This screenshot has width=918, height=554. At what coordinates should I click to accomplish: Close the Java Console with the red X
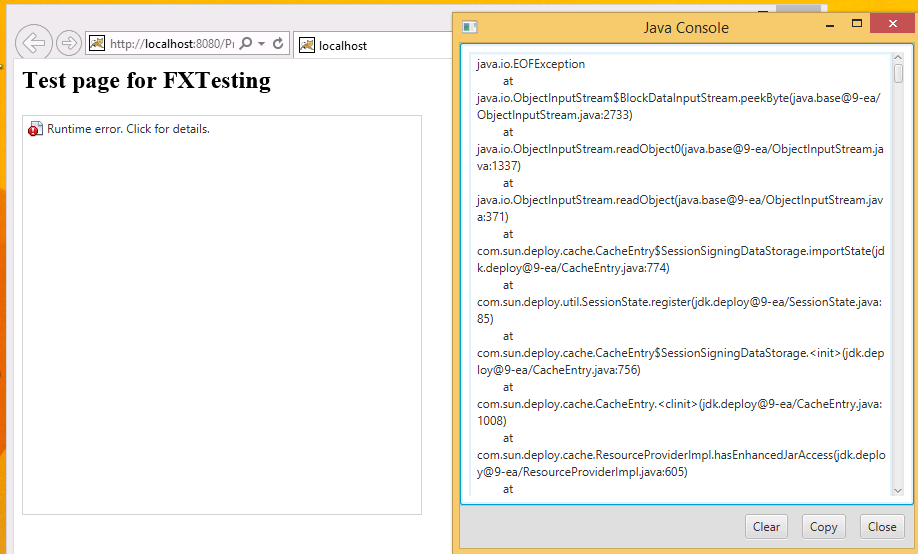click(x=892, y=23)
